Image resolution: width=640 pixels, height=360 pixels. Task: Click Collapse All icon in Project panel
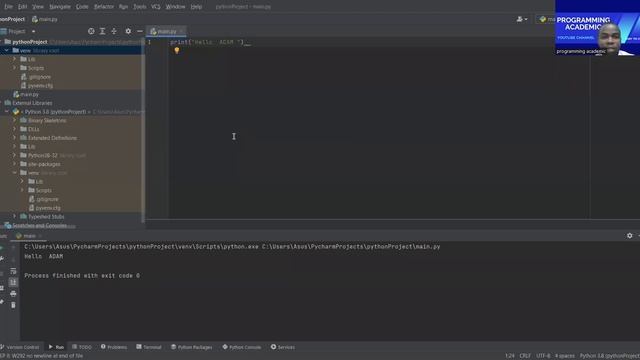pyautogui.click(x=114, y=31)
